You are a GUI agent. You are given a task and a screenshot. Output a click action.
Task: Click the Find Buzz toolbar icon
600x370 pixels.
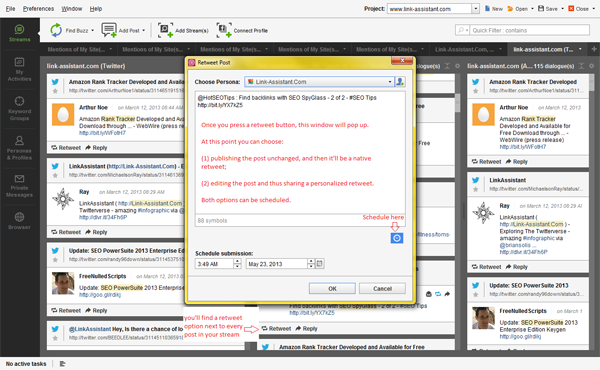tap(56, 30)
